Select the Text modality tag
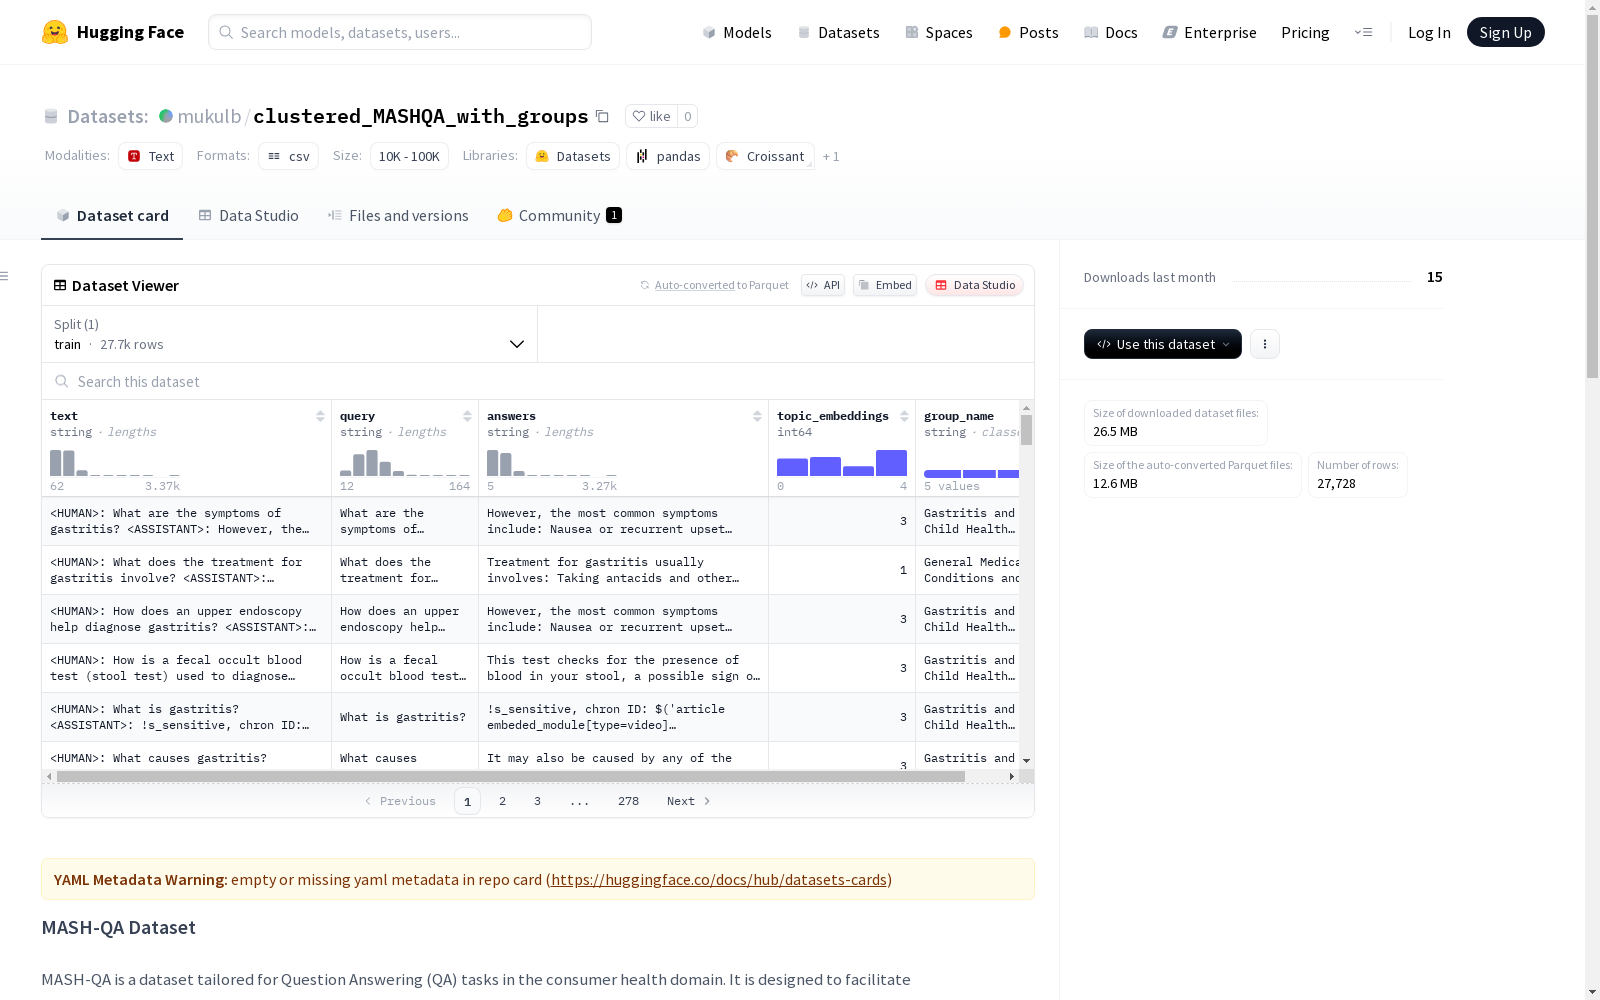The width and height of the screenshot is (1600, 1000). tap(151, 156)
